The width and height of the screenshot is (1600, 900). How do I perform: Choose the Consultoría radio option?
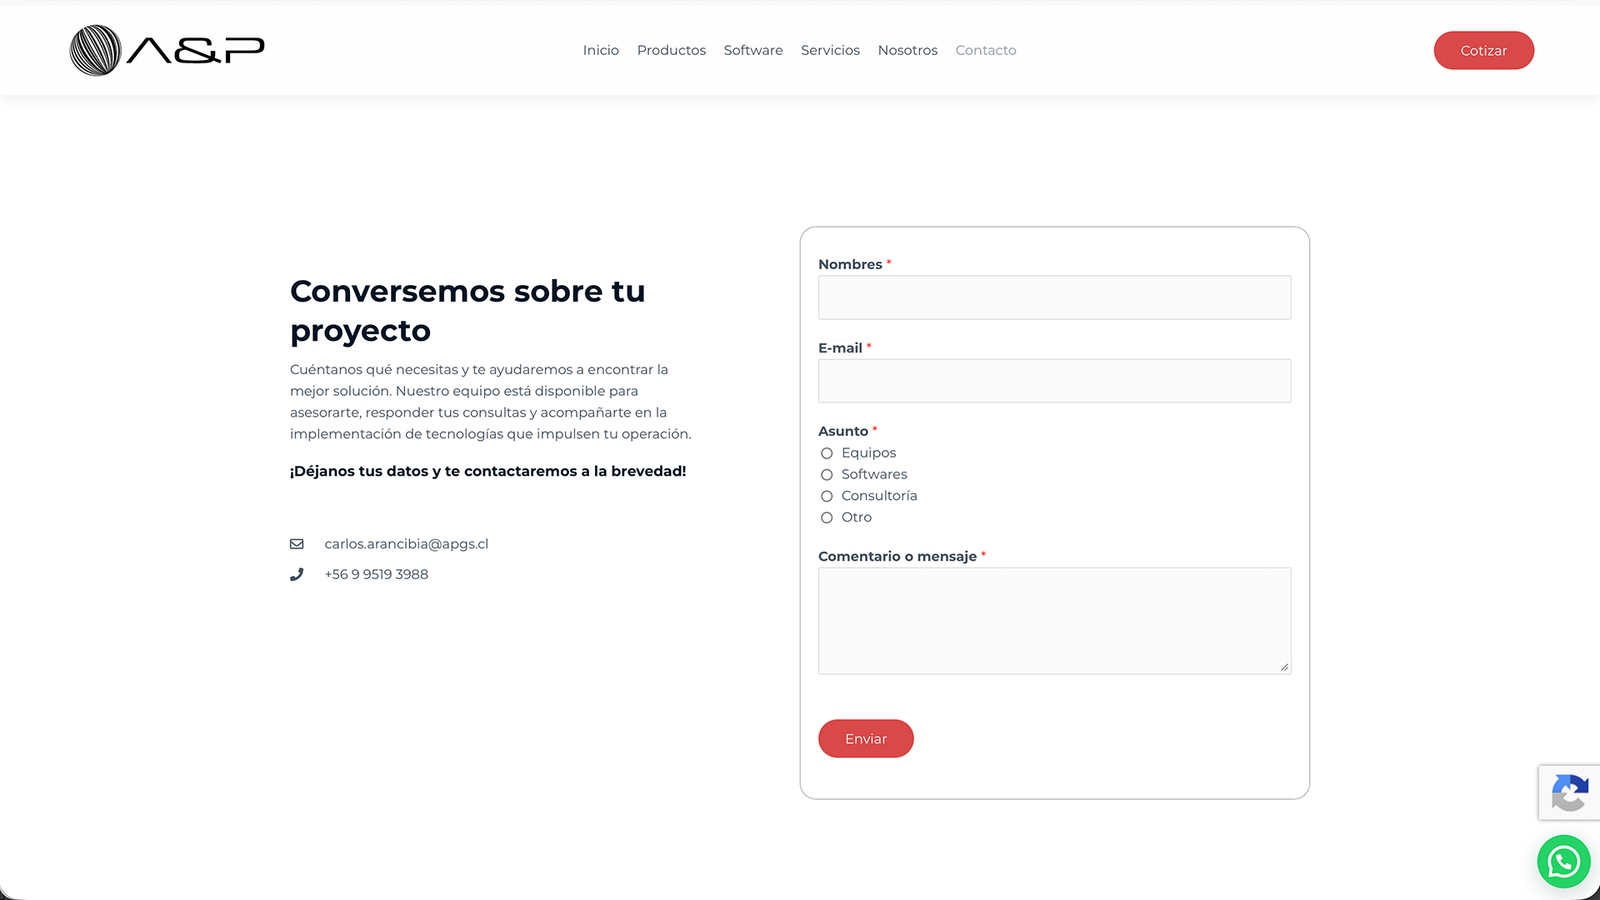(827, 496)
